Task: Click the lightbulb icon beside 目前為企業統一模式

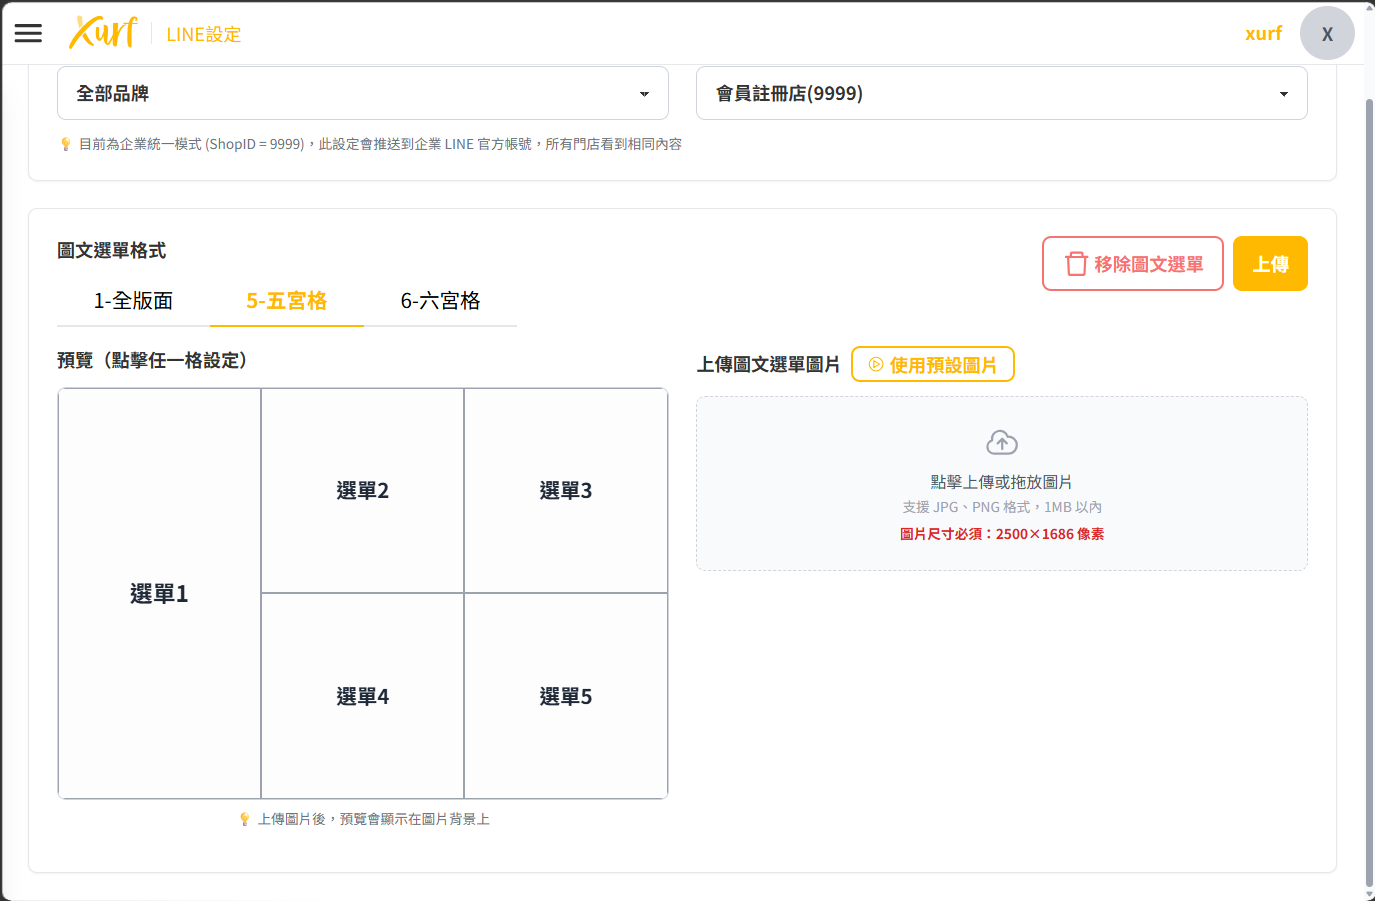Action: pyautogui.click(x=66, y=144)
